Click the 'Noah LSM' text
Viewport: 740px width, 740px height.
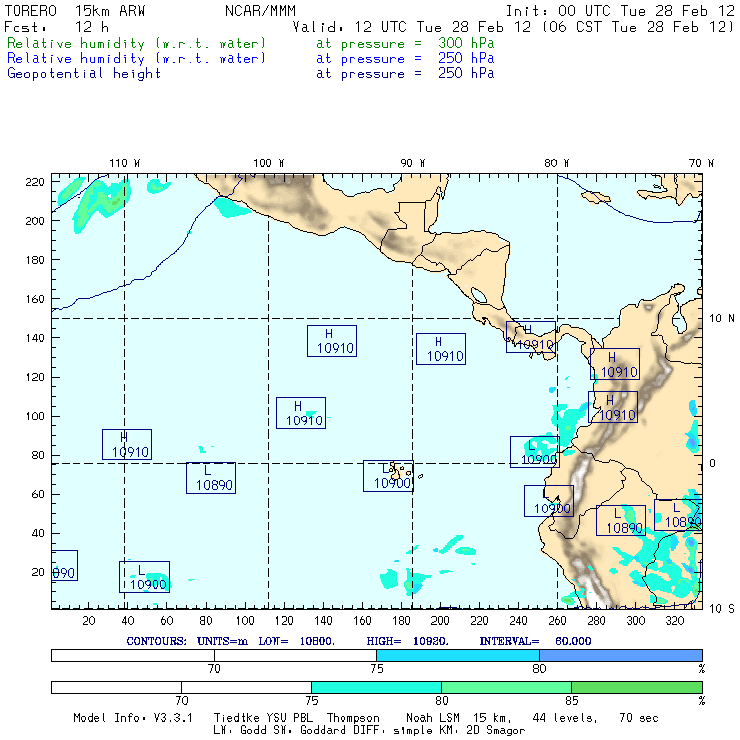pos(433,718)
